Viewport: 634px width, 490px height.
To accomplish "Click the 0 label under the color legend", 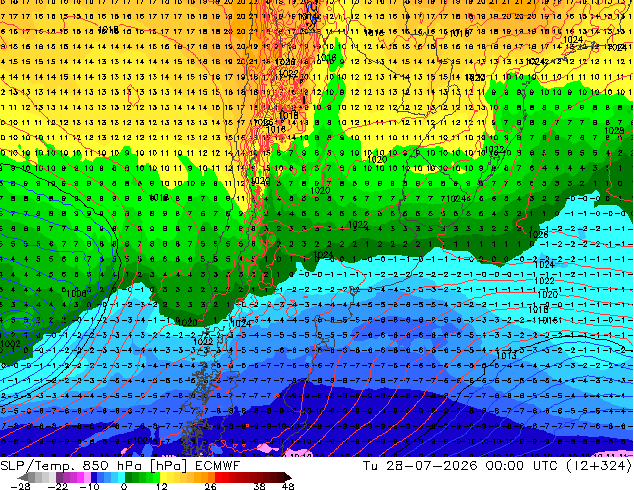I will coord(124,486).
